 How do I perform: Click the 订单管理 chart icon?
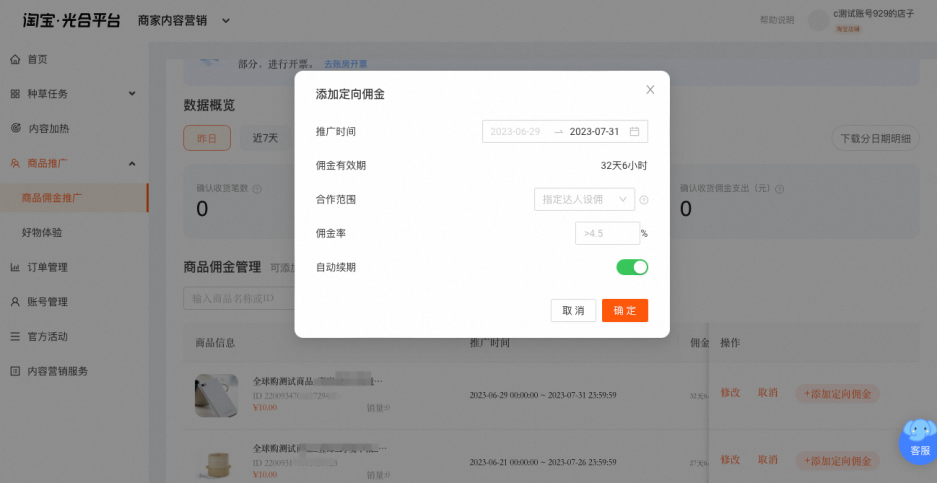click(x=15, y=267)
